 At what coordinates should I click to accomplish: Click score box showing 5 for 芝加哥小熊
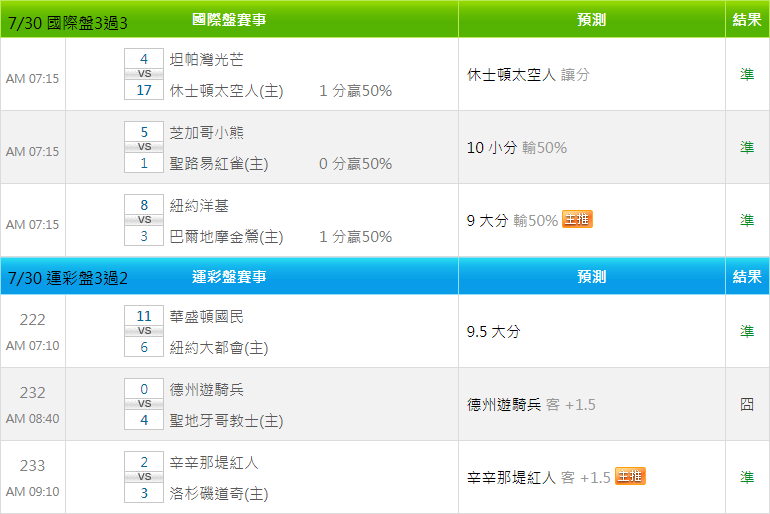144,132
